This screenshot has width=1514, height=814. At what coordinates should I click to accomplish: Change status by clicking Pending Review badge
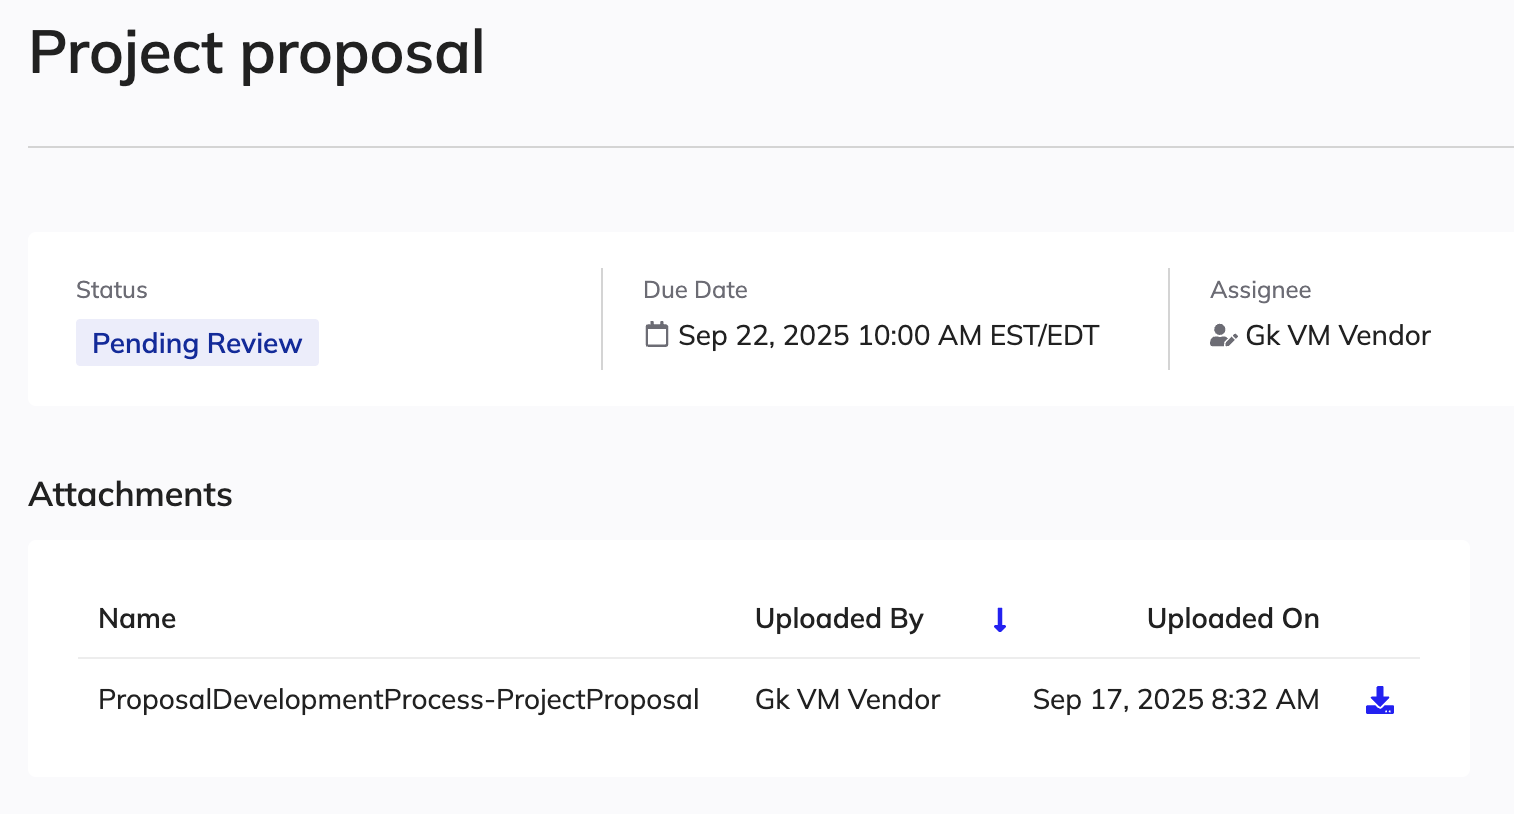pyautogui.click(x=197, y=343)
